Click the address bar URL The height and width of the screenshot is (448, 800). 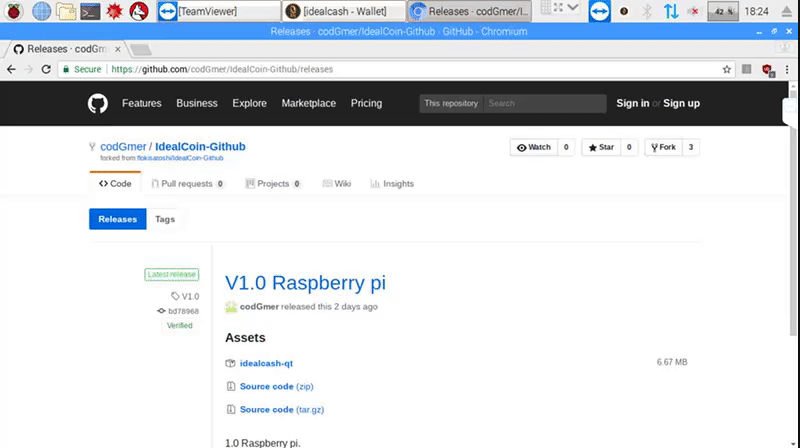pyautogui.click(x=222, y=69)
